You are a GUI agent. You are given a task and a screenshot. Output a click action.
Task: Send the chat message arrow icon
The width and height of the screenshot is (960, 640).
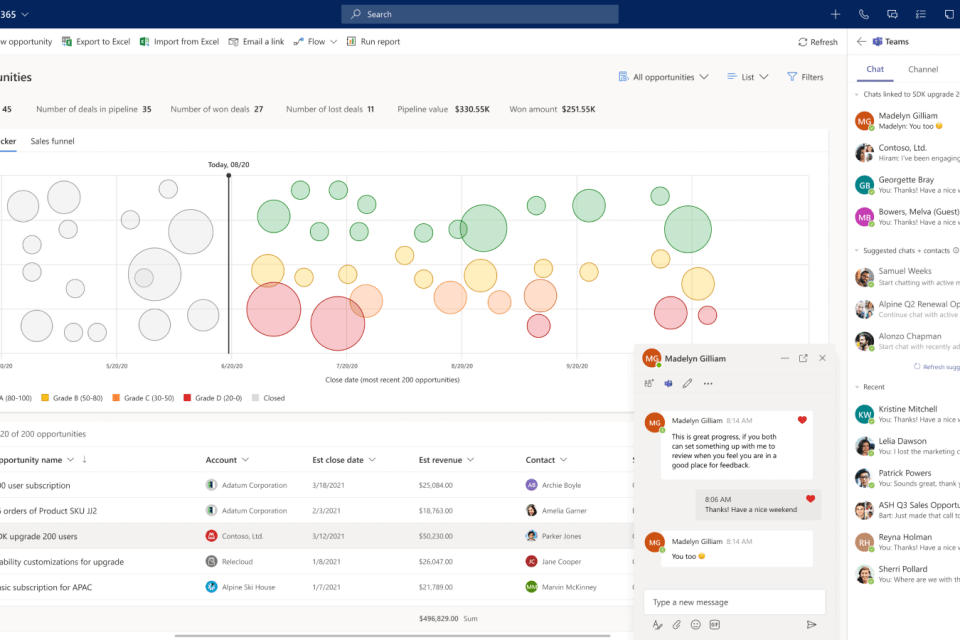(811, 625)
